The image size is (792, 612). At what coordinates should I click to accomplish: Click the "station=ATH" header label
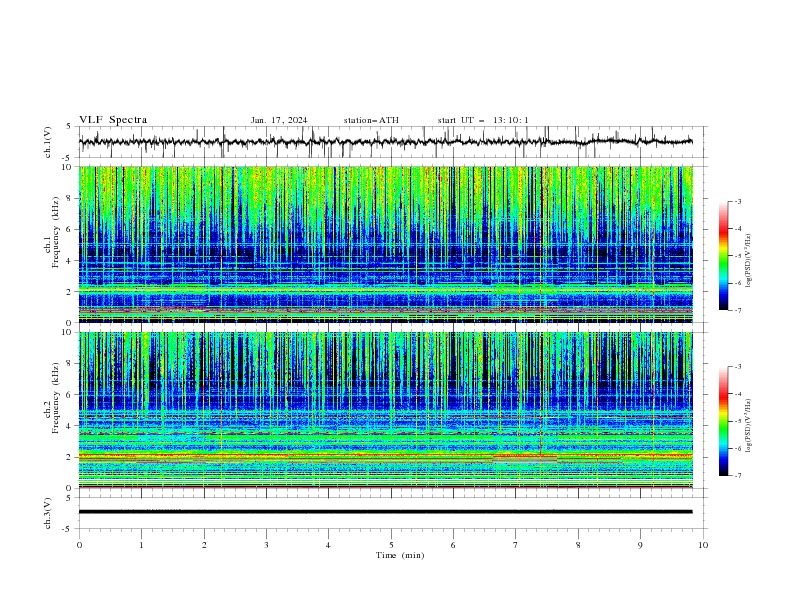(x=371, y=120)
